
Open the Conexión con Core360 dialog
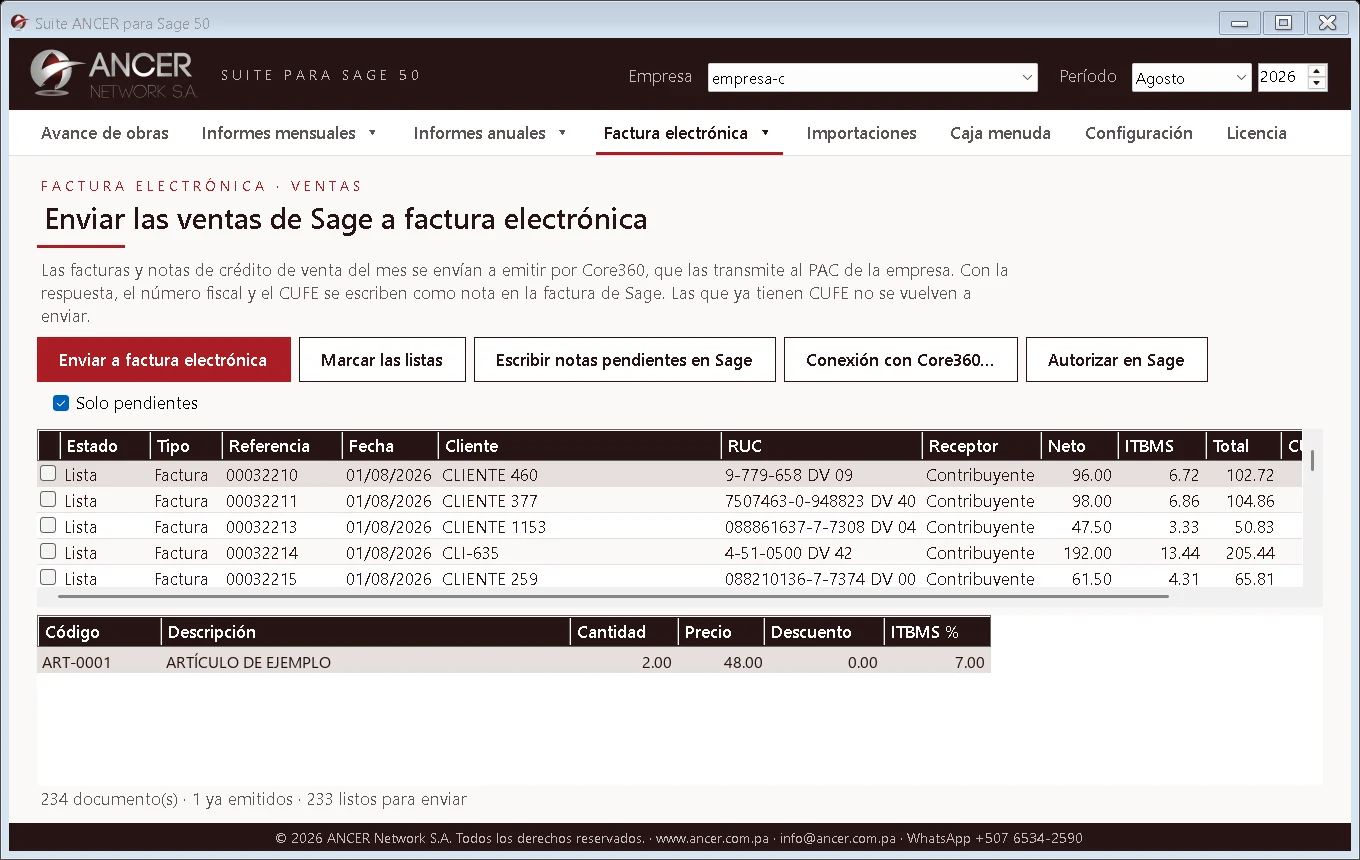point(900,360)
